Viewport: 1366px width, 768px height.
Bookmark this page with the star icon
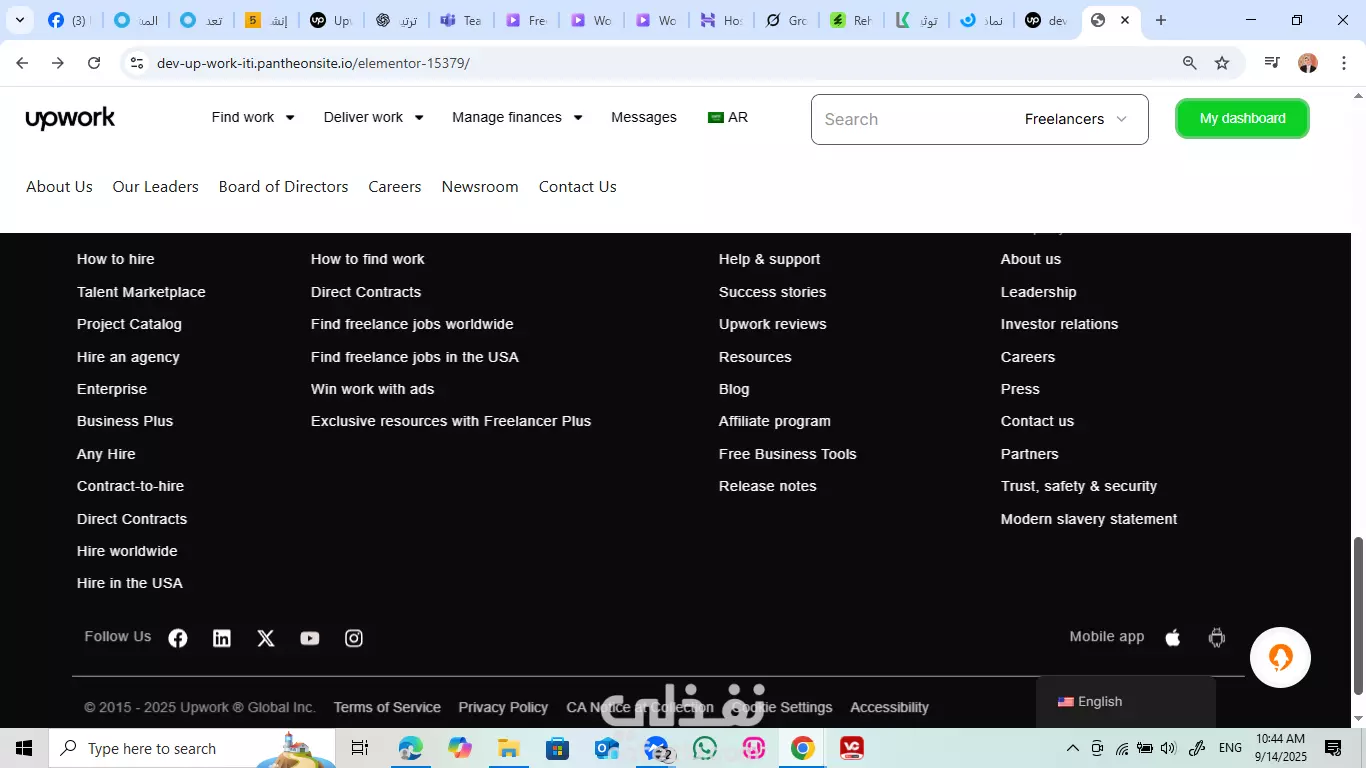pos(1222,63)
